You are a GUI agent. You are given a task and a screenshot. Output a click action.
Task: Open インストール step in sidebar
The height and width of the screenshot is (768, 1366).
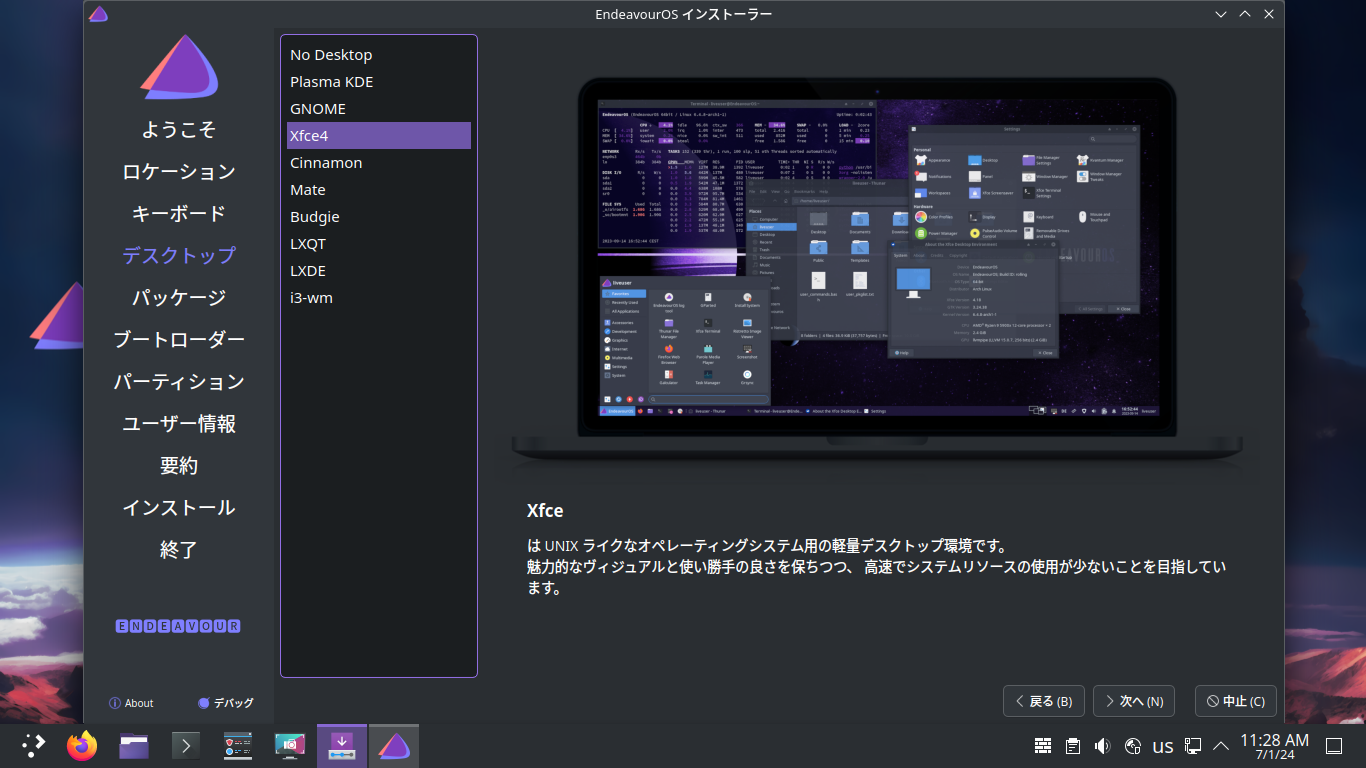[x=179, y=508]
